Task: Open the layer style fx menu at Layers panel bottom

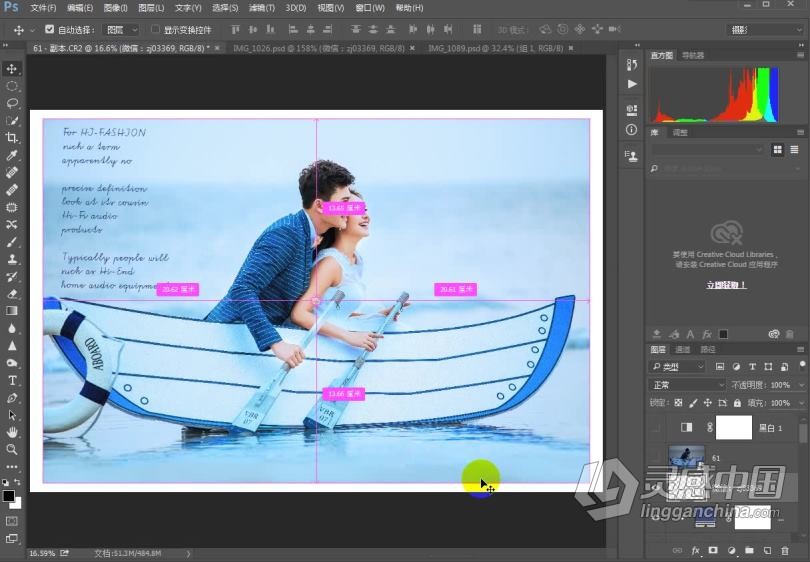Action: [695, 551]
